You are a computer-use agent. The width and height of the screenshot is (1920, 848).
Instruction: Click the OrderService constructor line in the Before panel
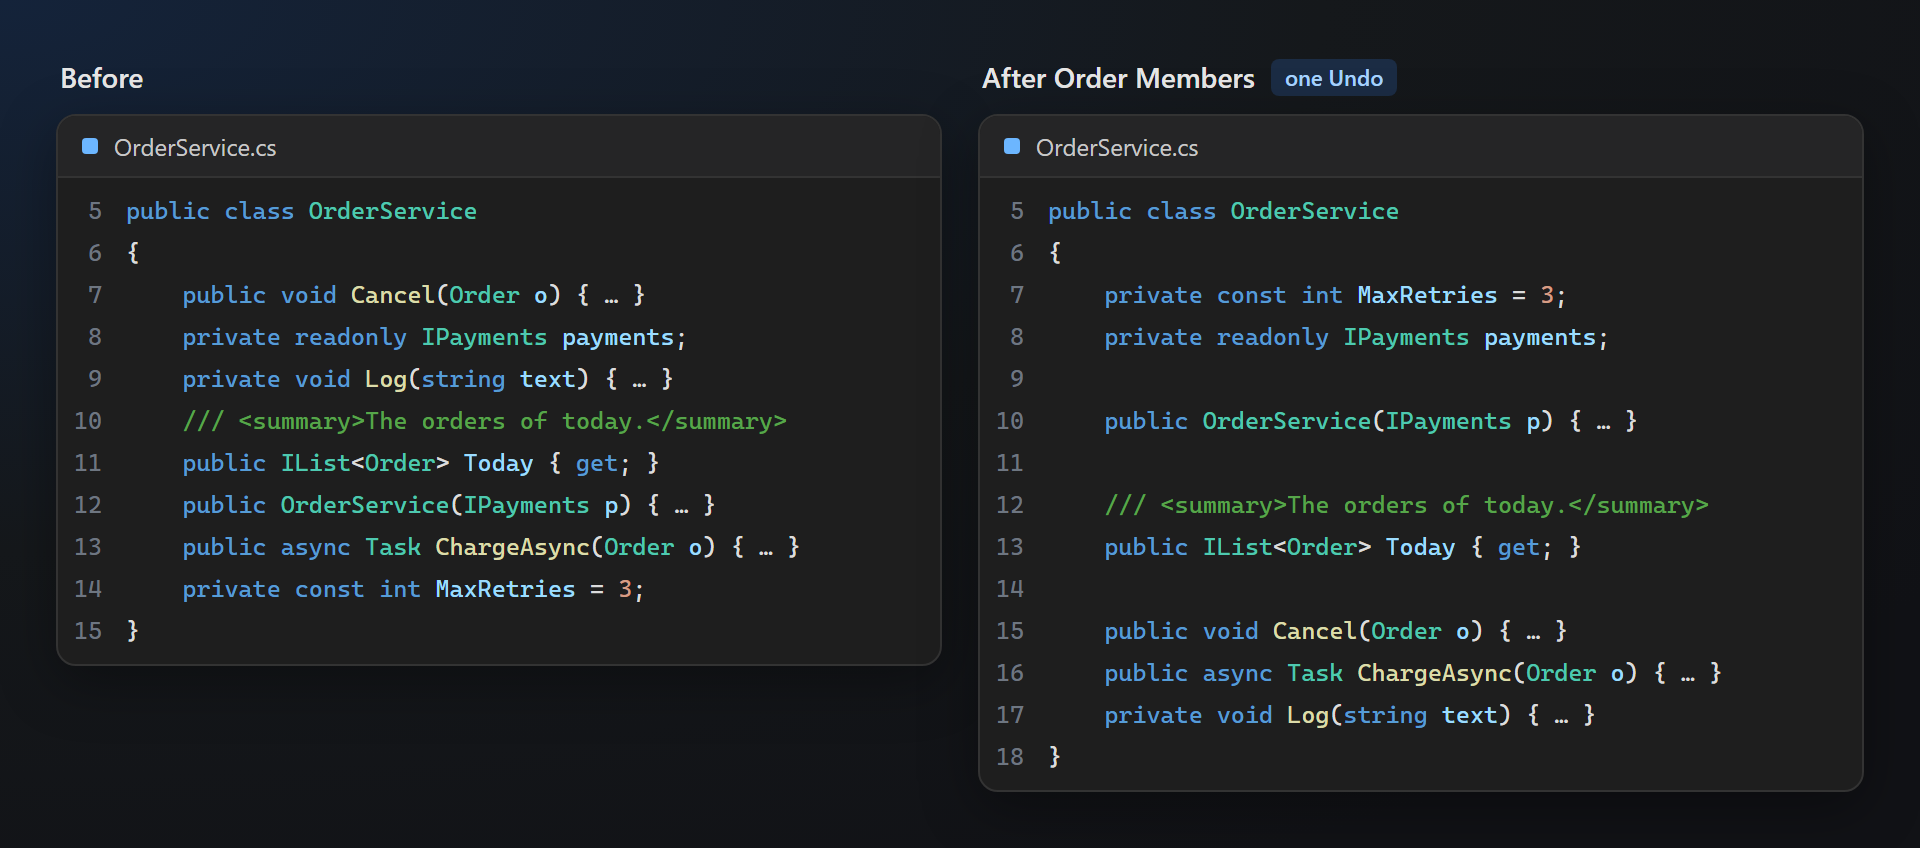(449, 506)
